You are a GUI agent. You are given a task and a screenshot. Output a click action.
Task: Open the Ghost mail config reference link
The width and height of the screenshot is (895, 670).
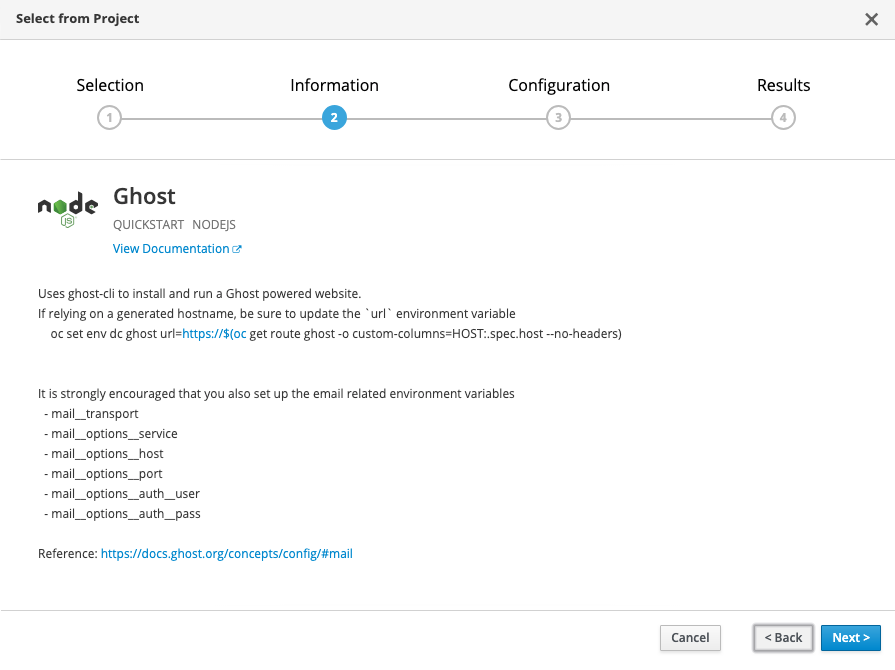point(225,553)
